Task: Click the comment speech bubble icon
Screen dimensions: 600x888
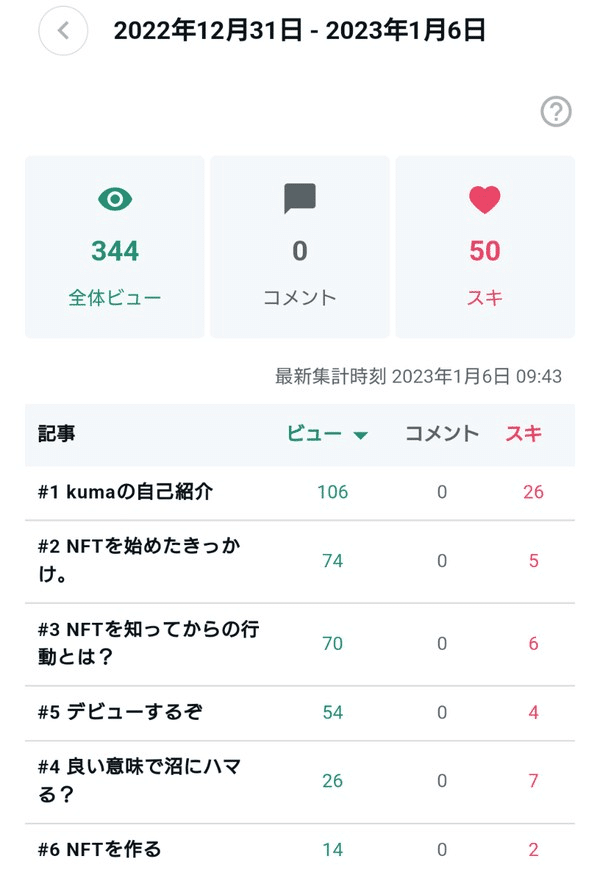Action: [300, 199]
